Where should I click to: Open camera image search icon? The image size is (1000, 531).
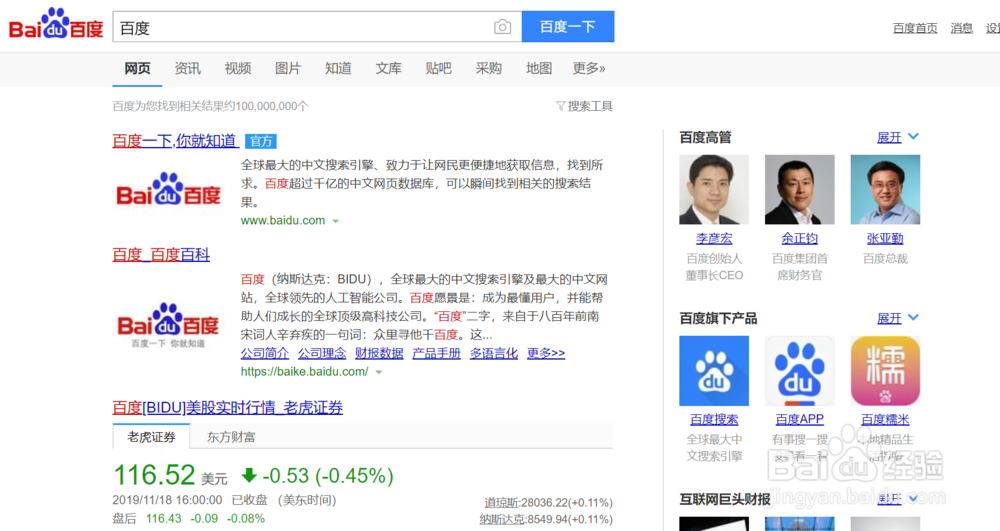(503, 27)
